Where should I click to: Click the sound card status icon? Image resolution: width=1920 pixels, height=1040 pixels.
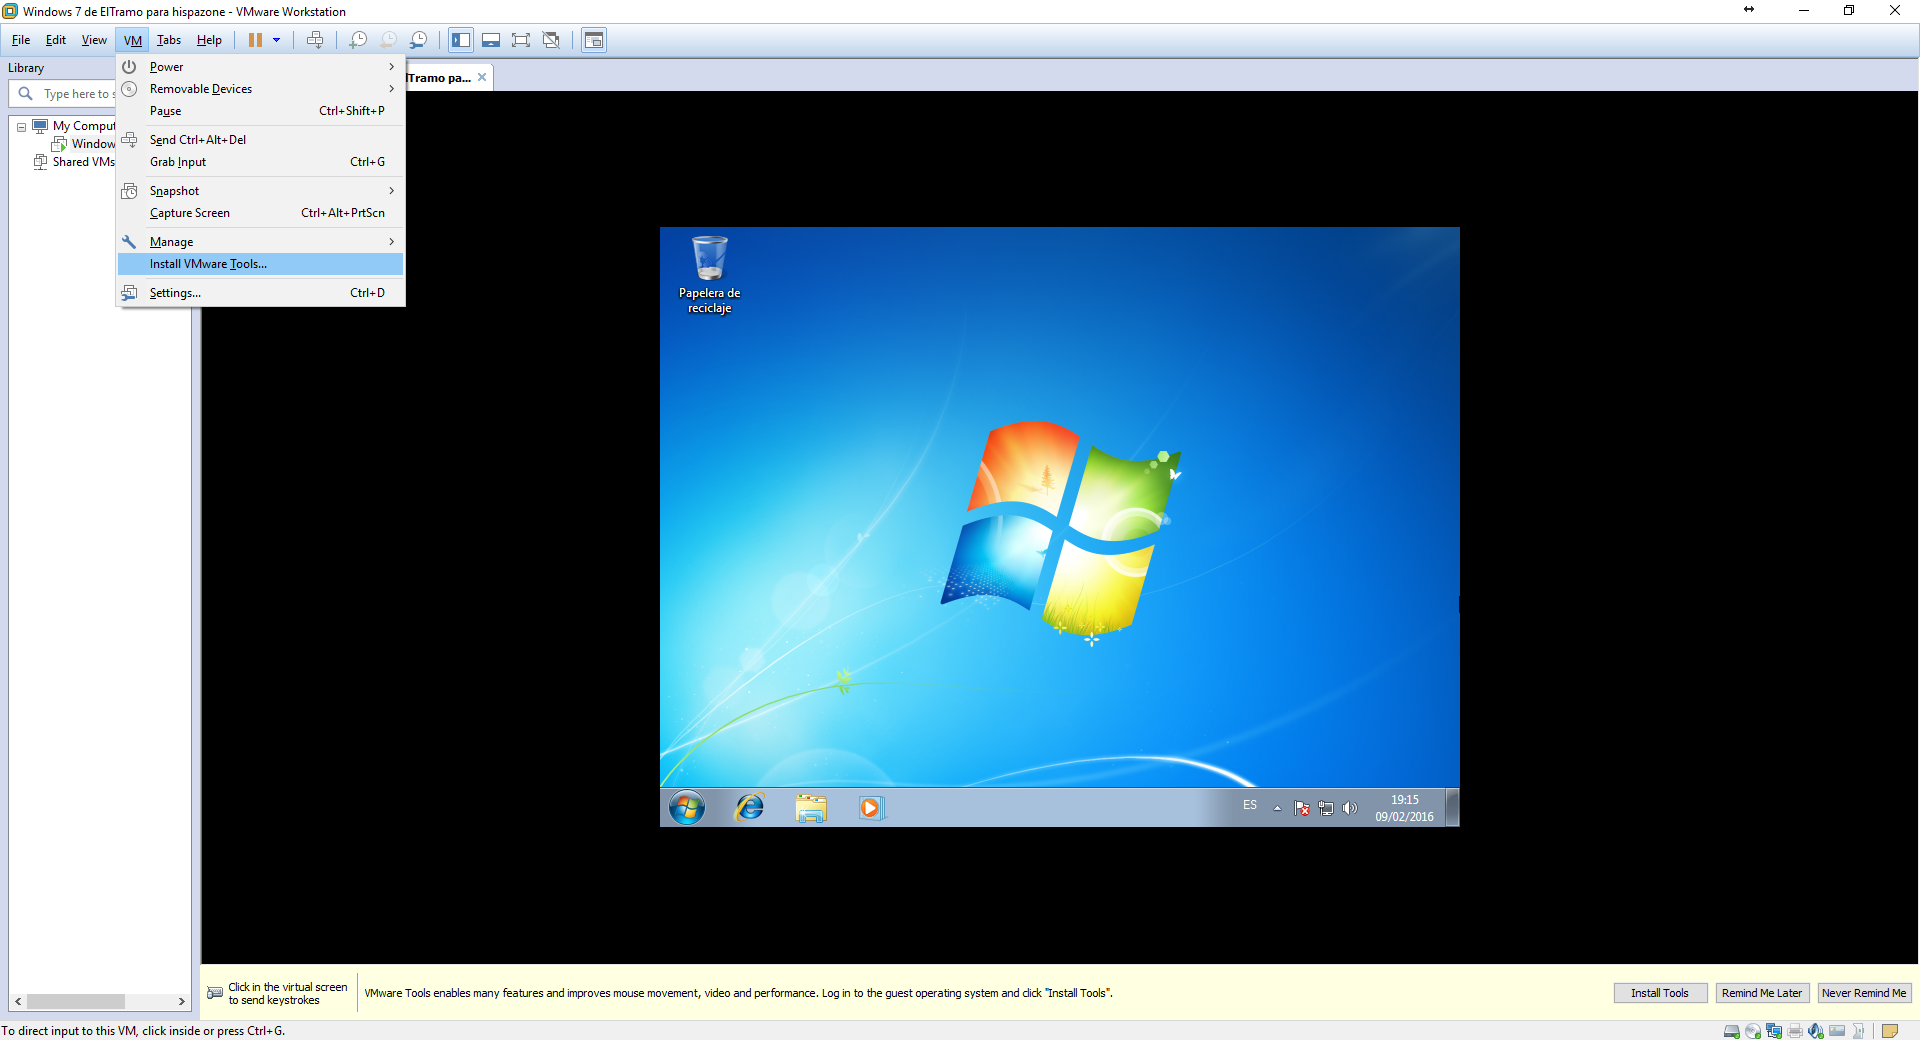[1816, 1031]
